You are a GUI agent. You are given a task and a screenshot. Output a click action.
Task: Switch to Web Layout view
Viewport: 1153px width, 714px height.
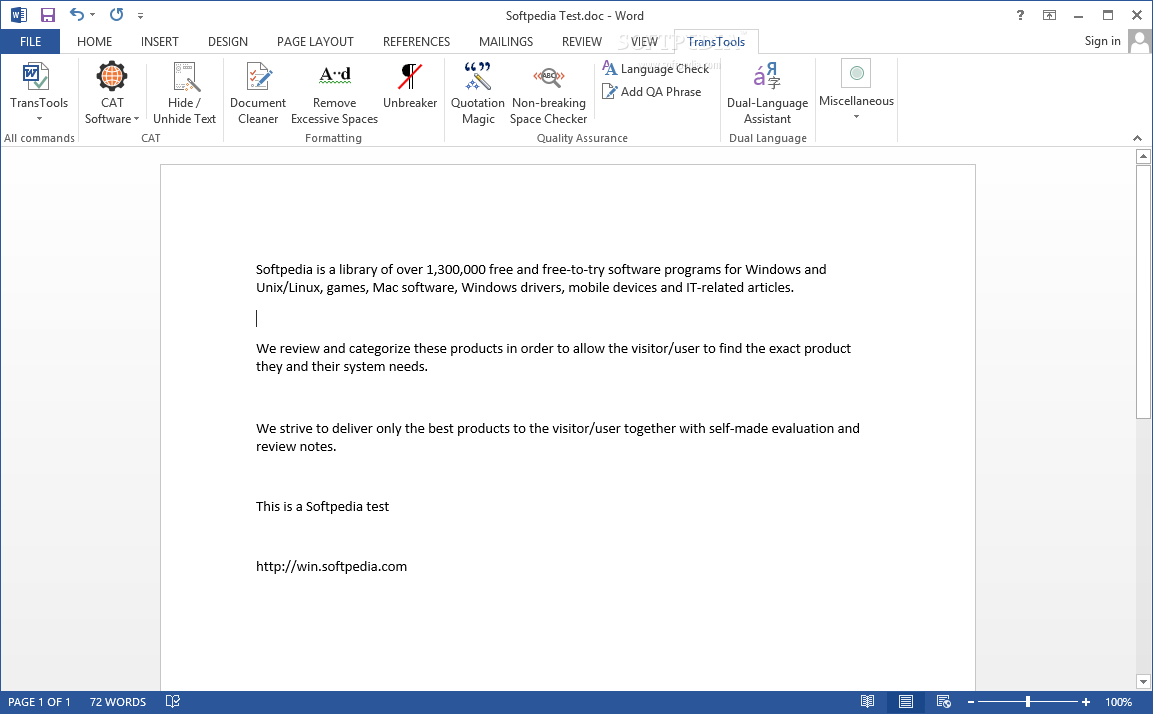pos(943,702)
